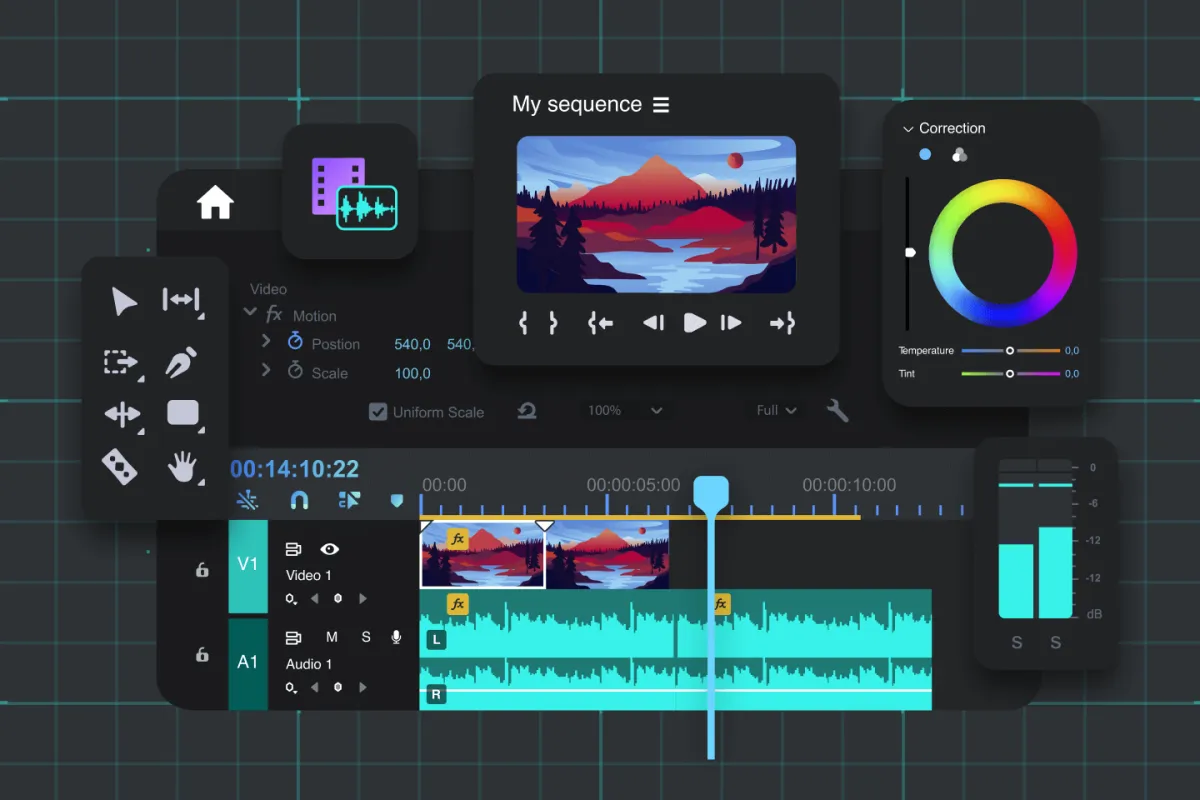This screenshot has width=1200, height=800.
Task: Toggle the Uniform Scale checkbox
Action: point(378,412)
